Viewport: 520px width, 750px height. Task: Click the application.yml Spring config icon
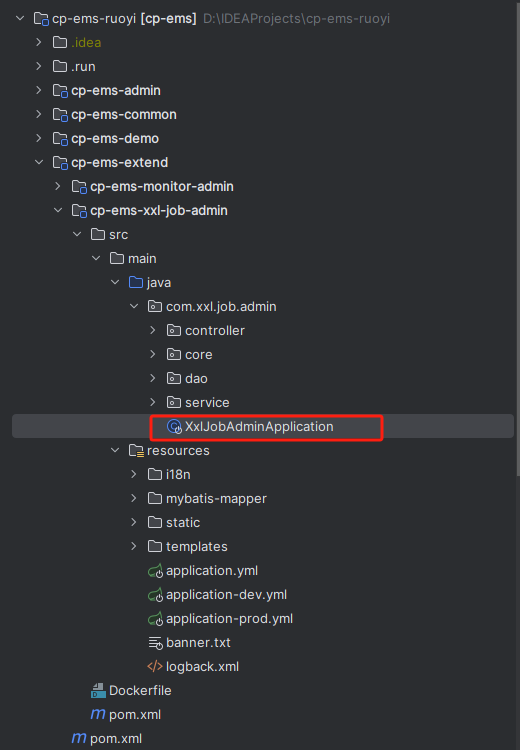click(155, 571)
